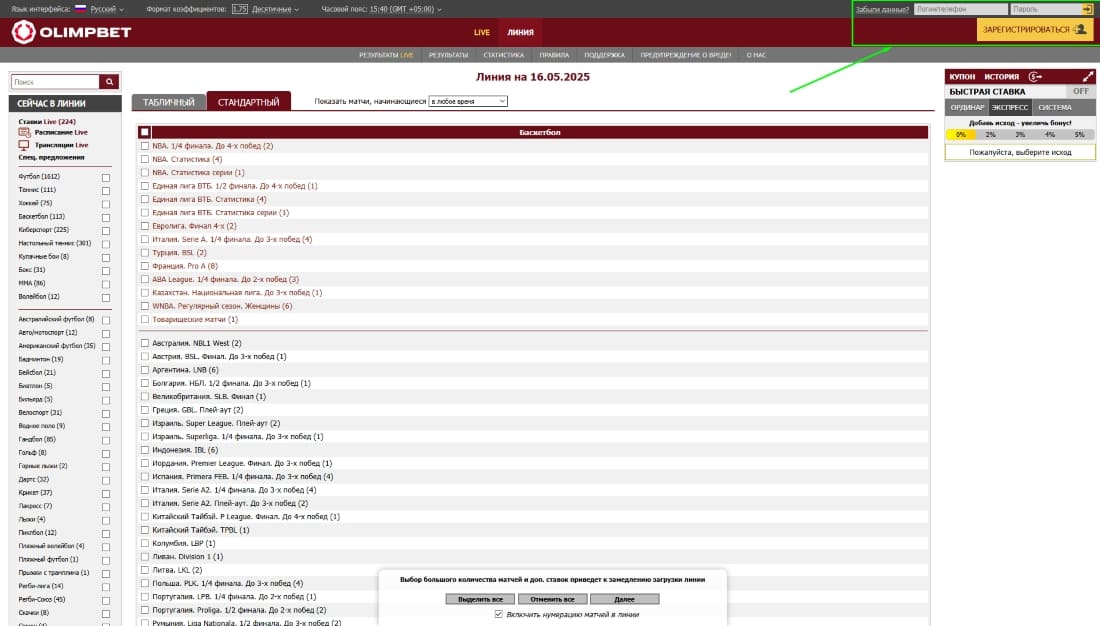The height and width of the screenshot is (626, 1100).
Task: Click the search magnifier button
Action: point(109,82)
